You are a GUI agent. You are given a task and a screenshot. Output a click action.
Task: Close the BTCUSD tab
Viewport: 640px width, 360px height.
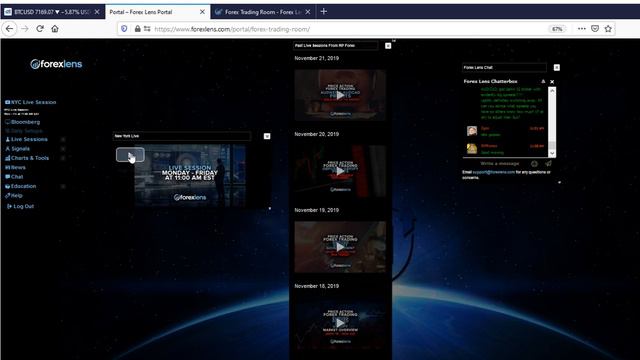point(97,12)
